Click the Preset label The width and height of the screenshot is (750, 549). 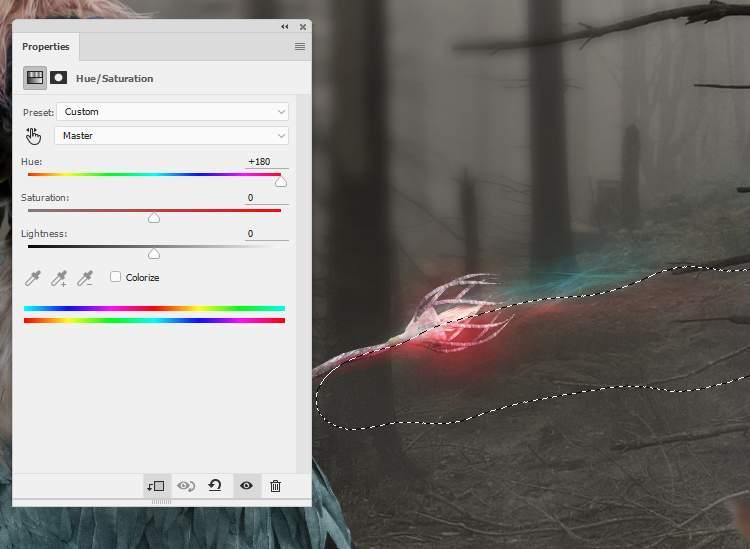(x=38, y=112)
